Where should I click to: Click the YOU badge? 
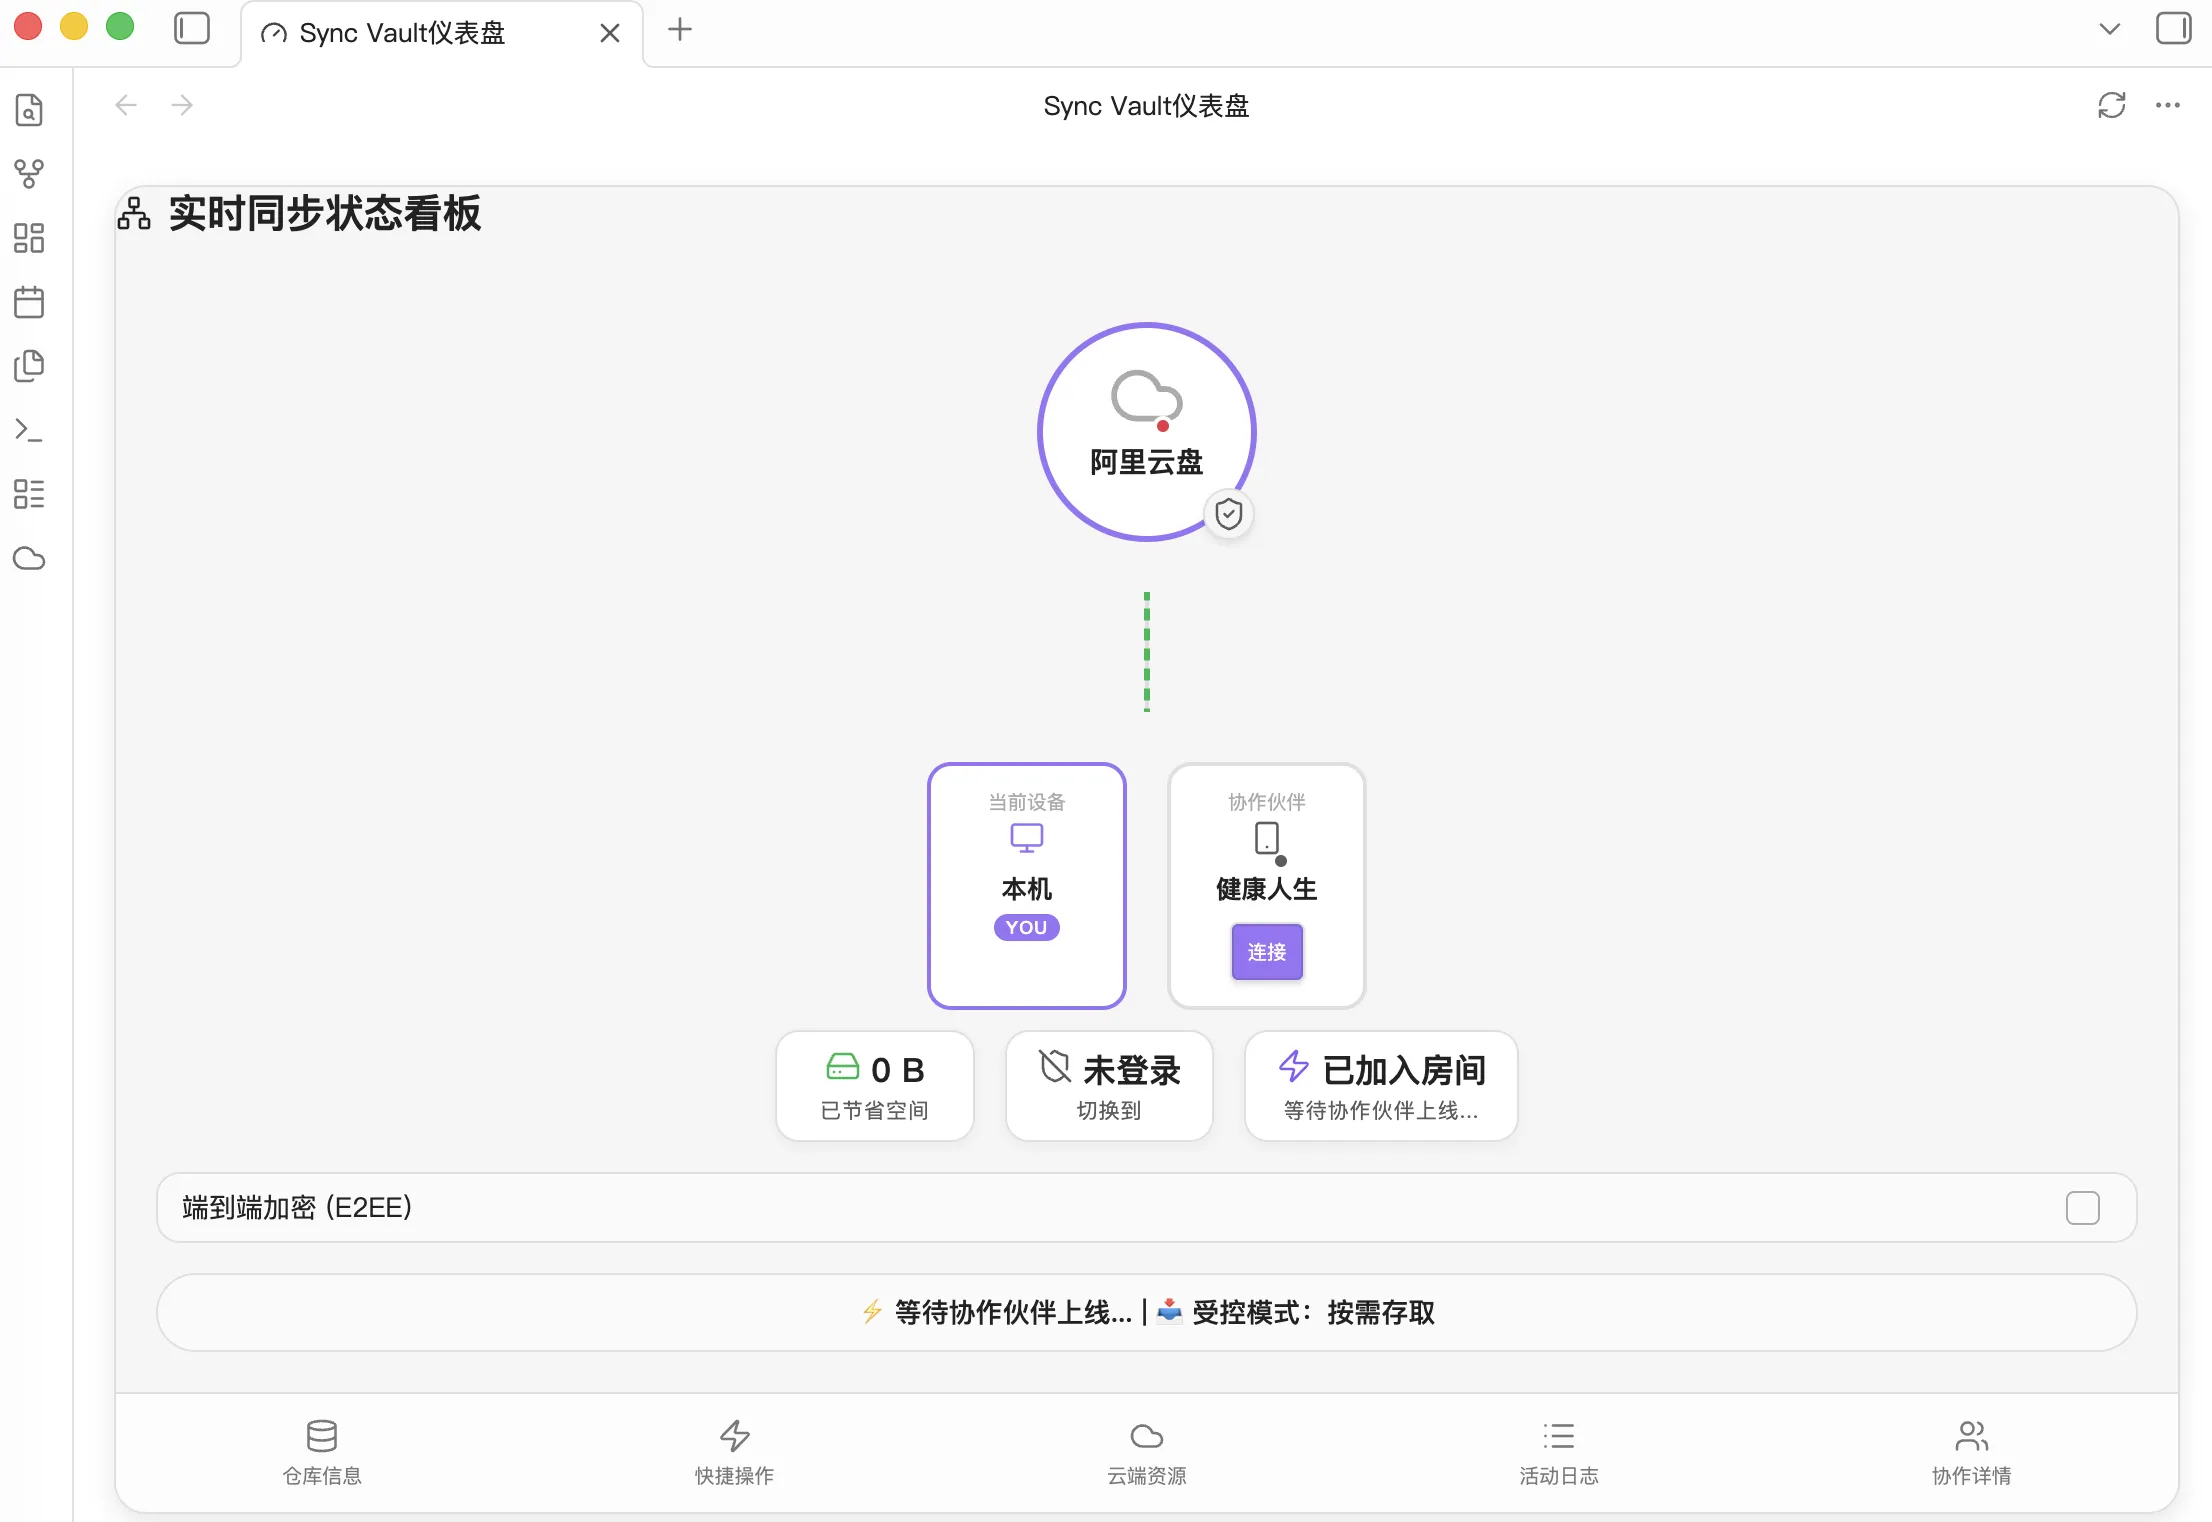1026,928
